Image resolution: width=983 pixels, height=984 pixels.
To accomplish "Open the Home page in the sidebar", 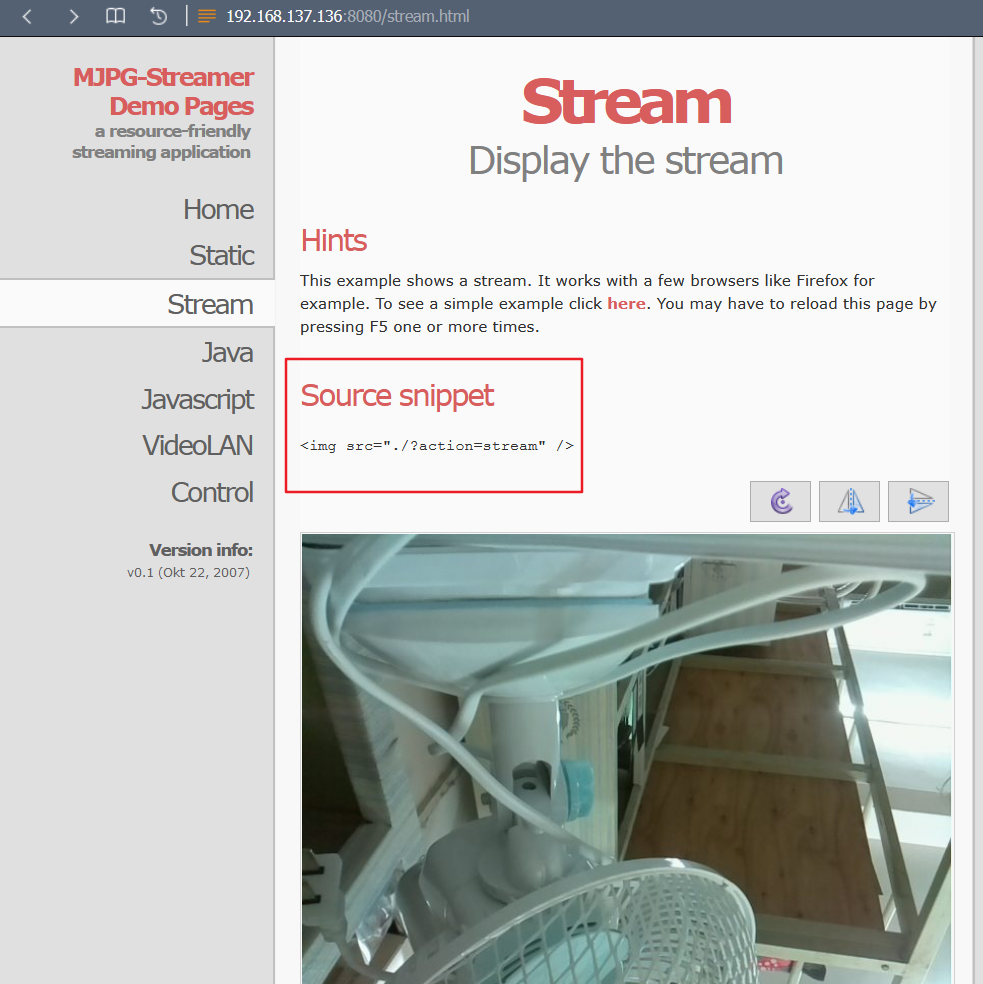I will 218,210.
